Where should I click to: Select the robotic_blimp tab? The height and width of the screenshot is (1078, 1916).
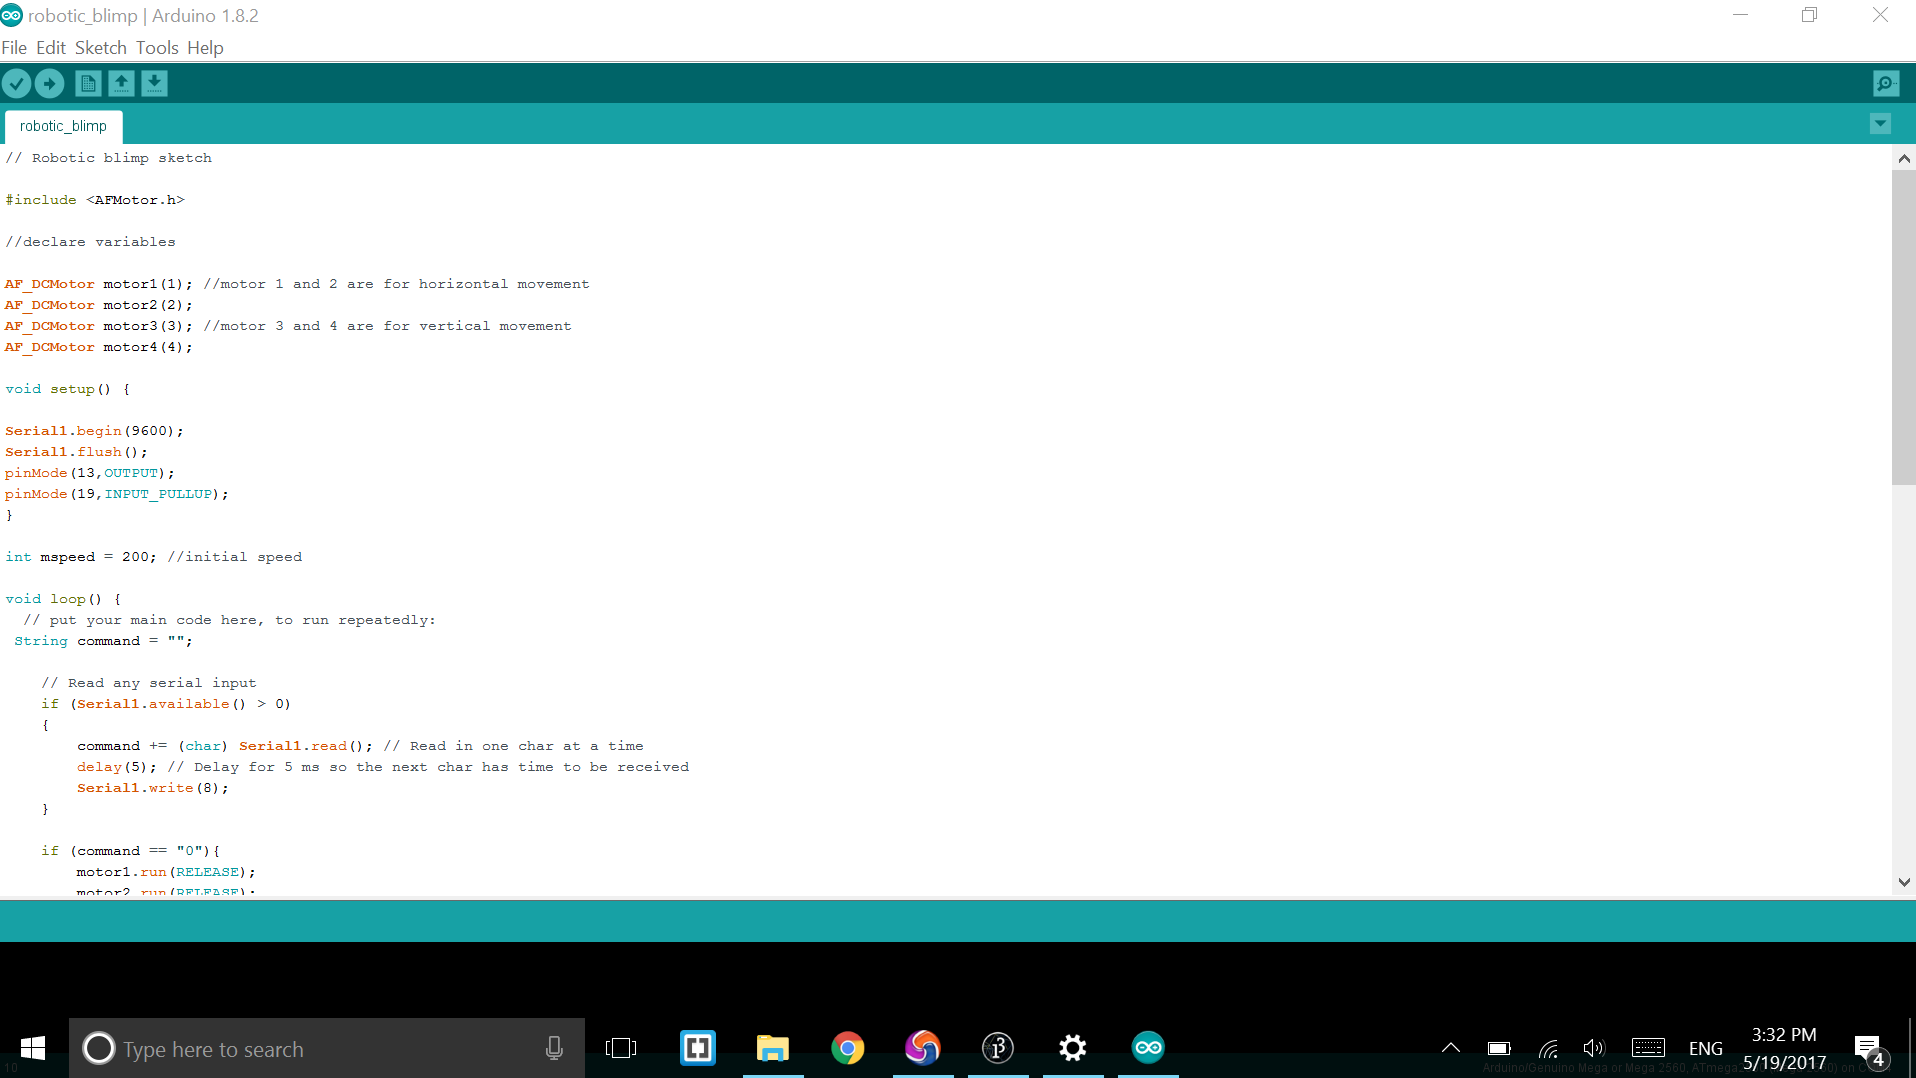(x=63, y=126)
